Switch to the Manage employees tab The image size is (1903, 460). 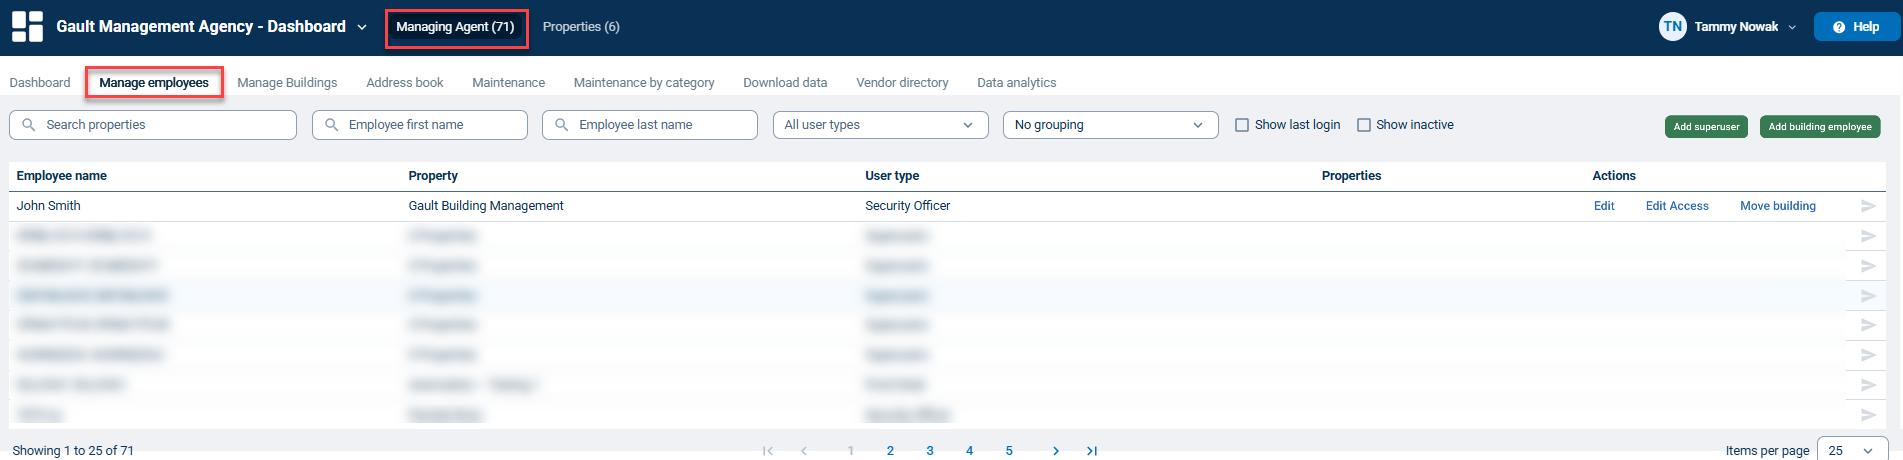[x=154, y=83]
